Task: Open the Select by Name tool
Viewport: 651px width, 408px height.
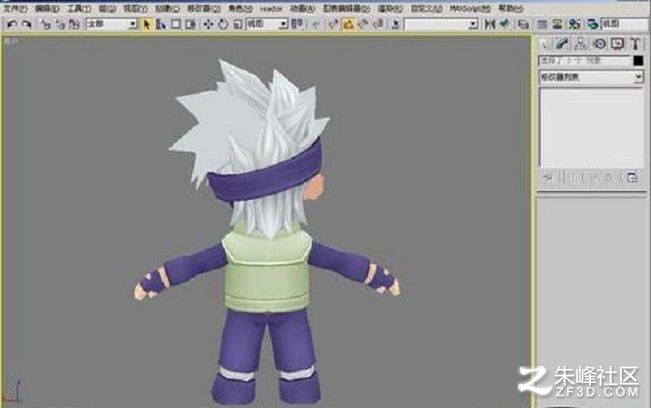Action: pyautogui.click(x=161, y=24)
